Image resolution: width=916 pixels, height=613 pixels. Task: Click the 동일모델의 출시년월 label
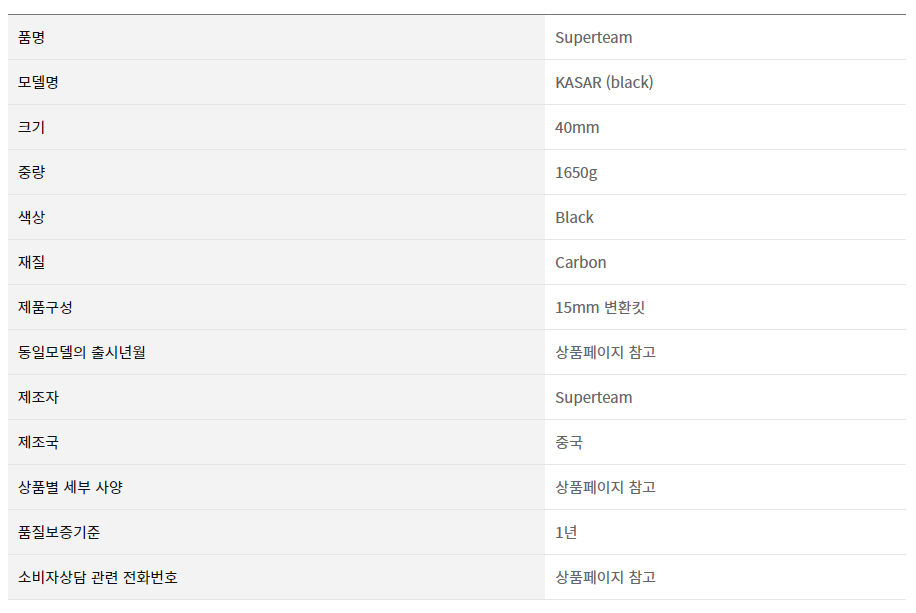click(x=82, y=352)
